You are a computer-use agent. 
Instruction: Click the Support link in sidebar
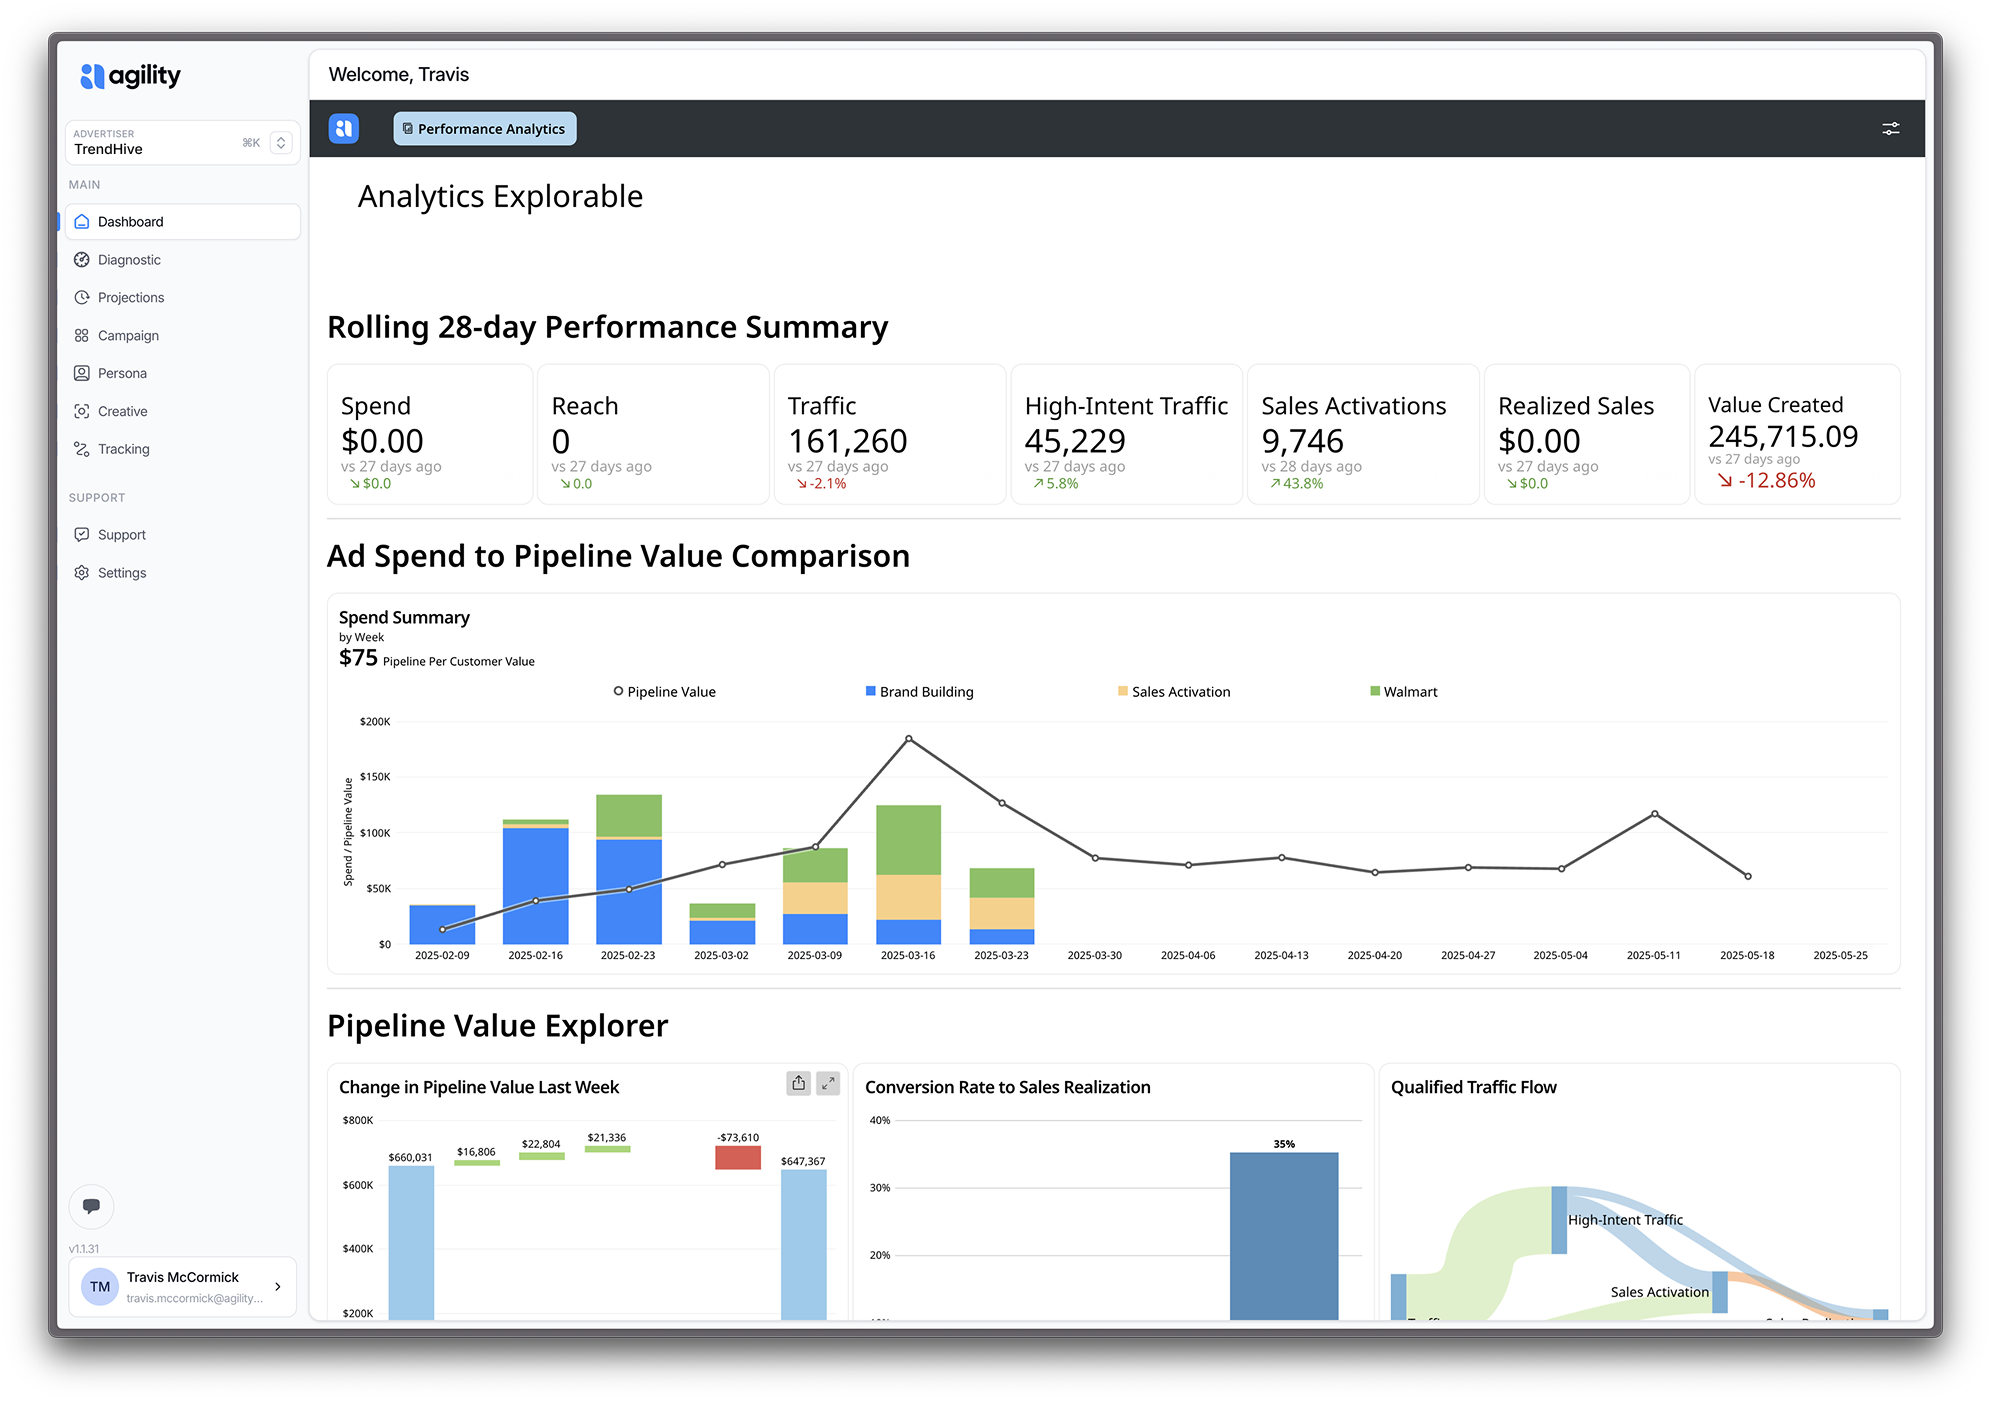coord(122,535)
